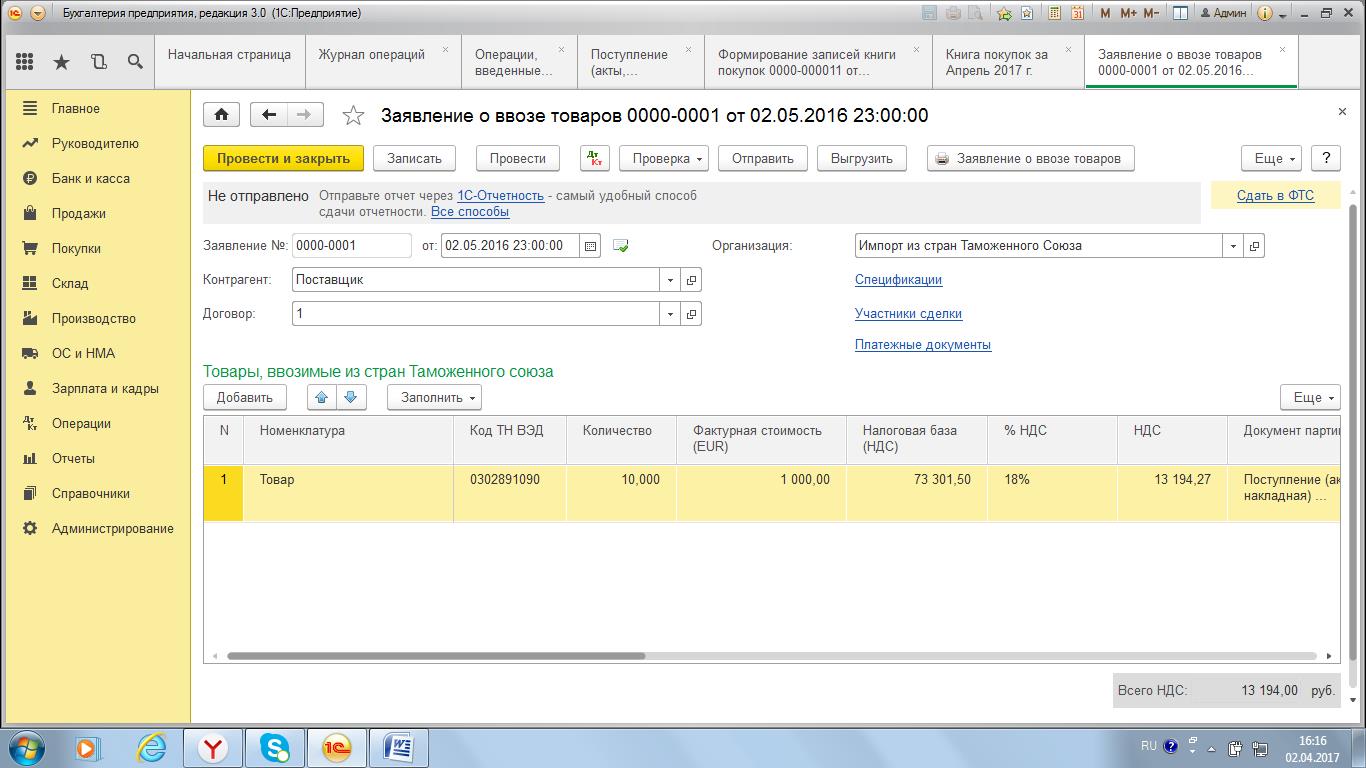Open the Дт/Кт postings icon

tap(594, 158)
